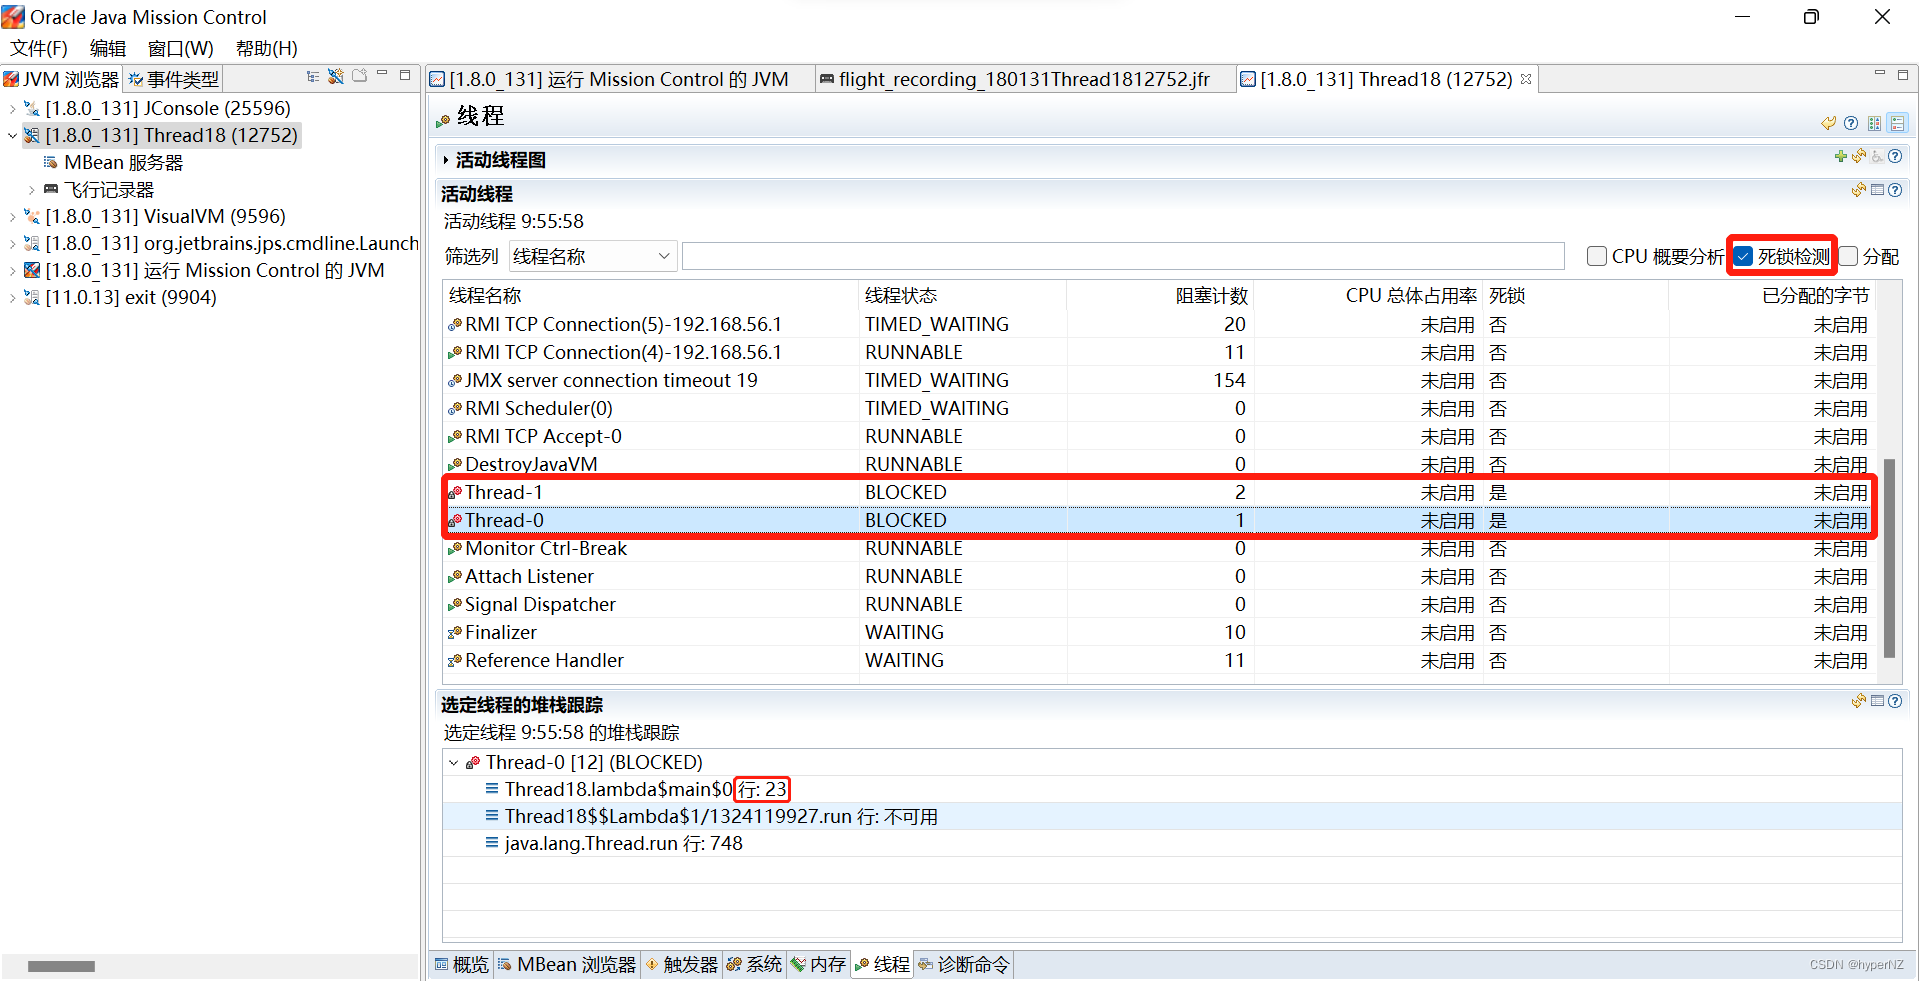Image resolution: width=1919 pixels, height=981 pixels.
Task: Sort by CPU 总体占用率 column header
Action: pos(1367,295)
